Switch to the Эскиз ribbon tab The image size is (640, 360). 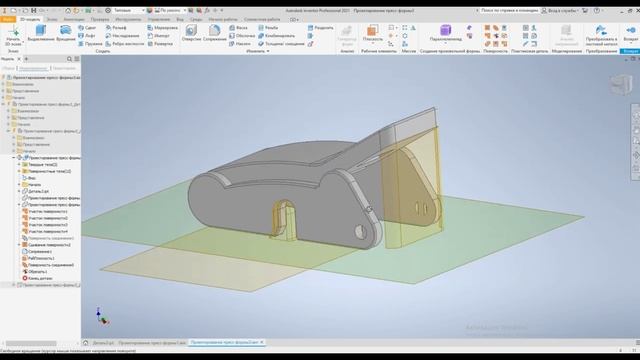52,19
